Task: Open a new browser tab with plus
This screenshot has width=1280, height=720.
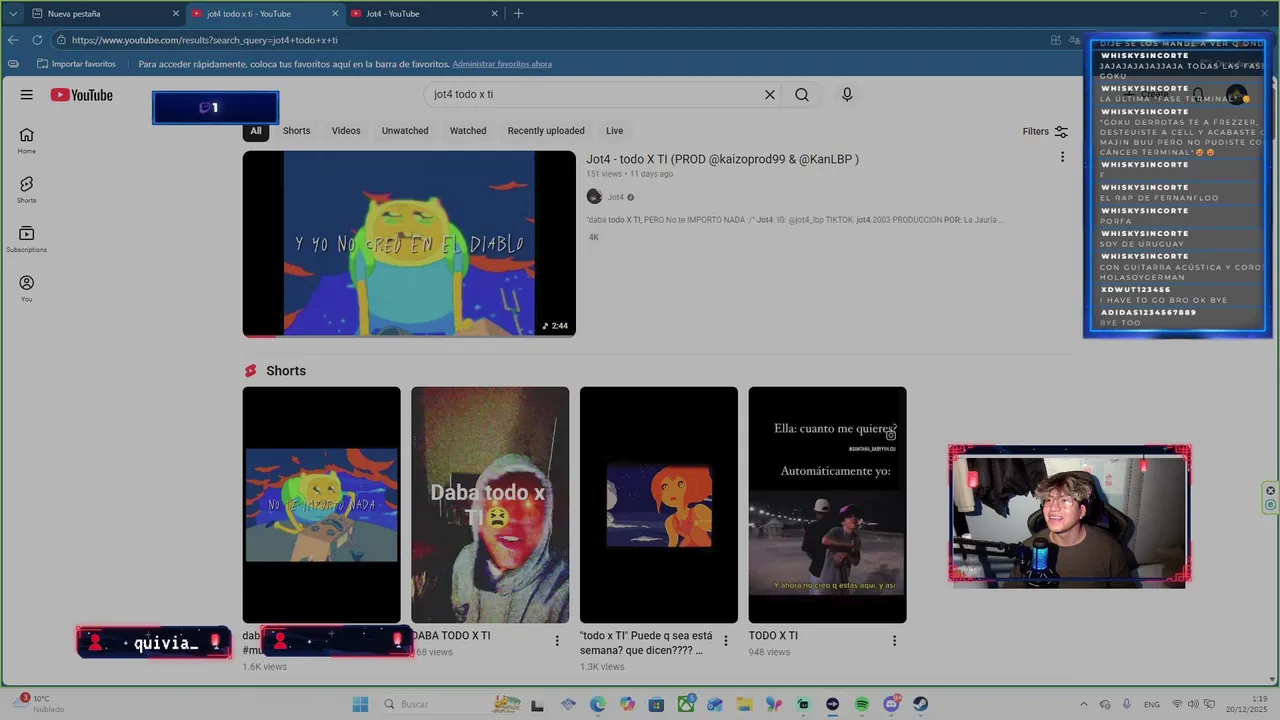Action: (518, 14)
